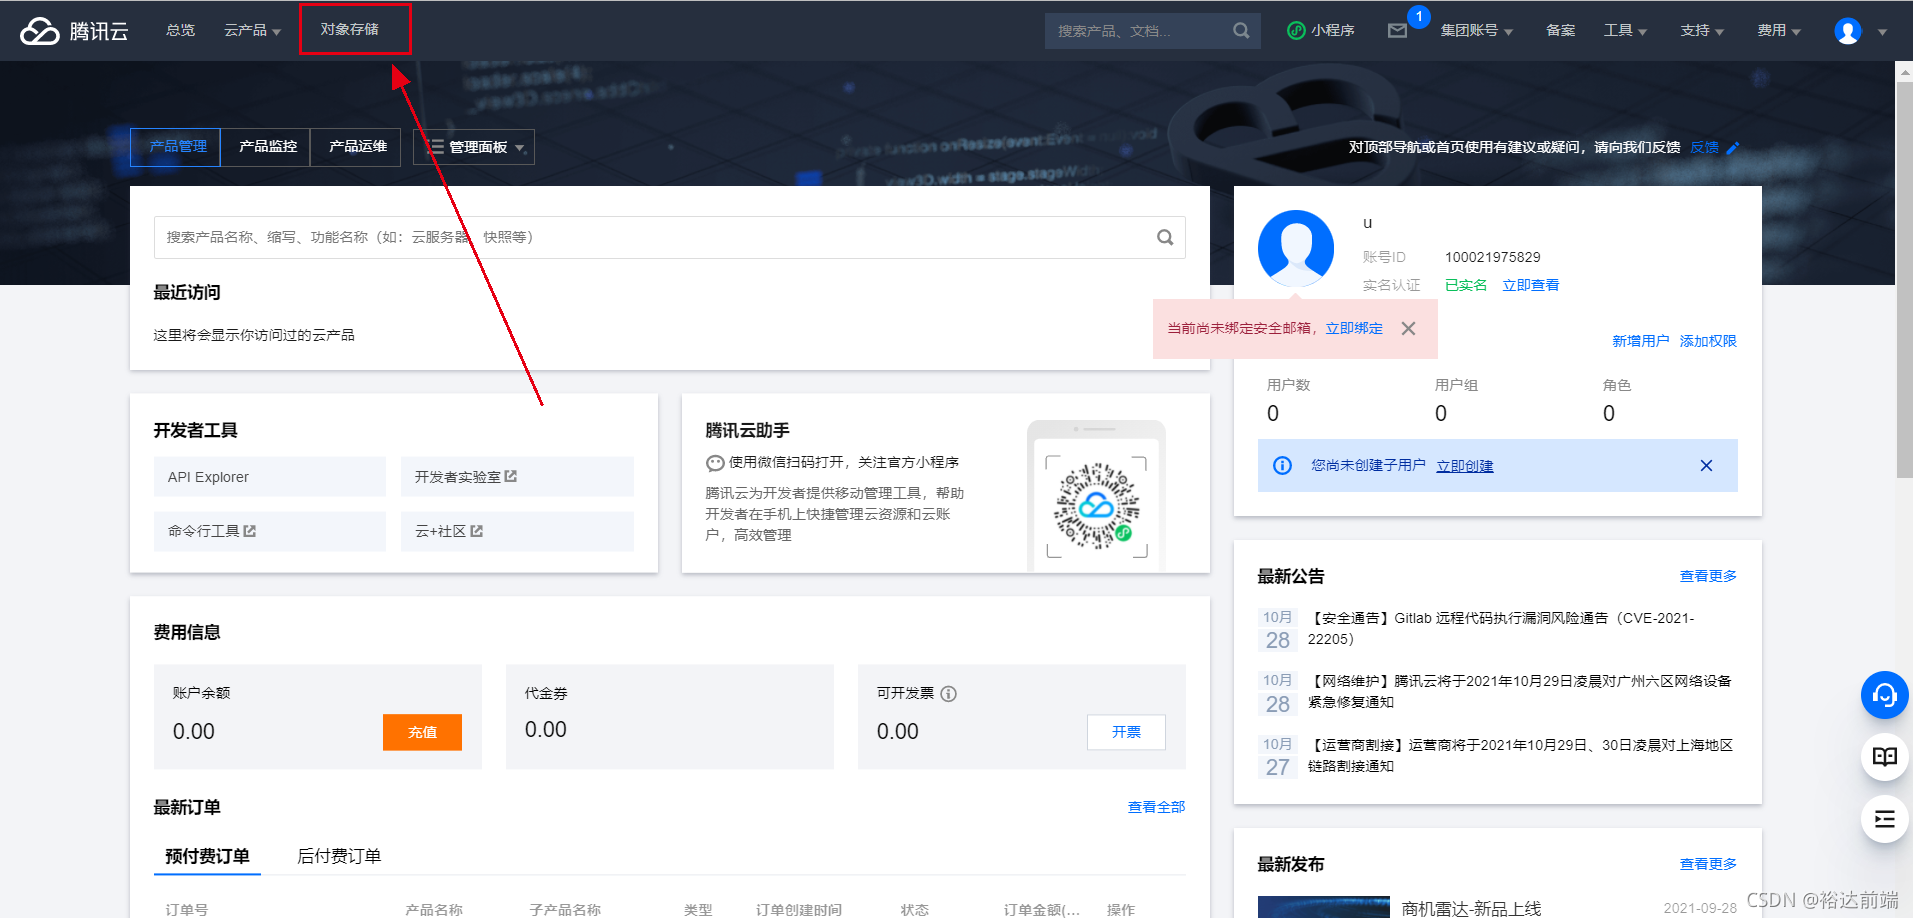Viewport: 1913px width, 918px height.
Task: Open 对象存储 in top navigation
Action: (350, 30)
